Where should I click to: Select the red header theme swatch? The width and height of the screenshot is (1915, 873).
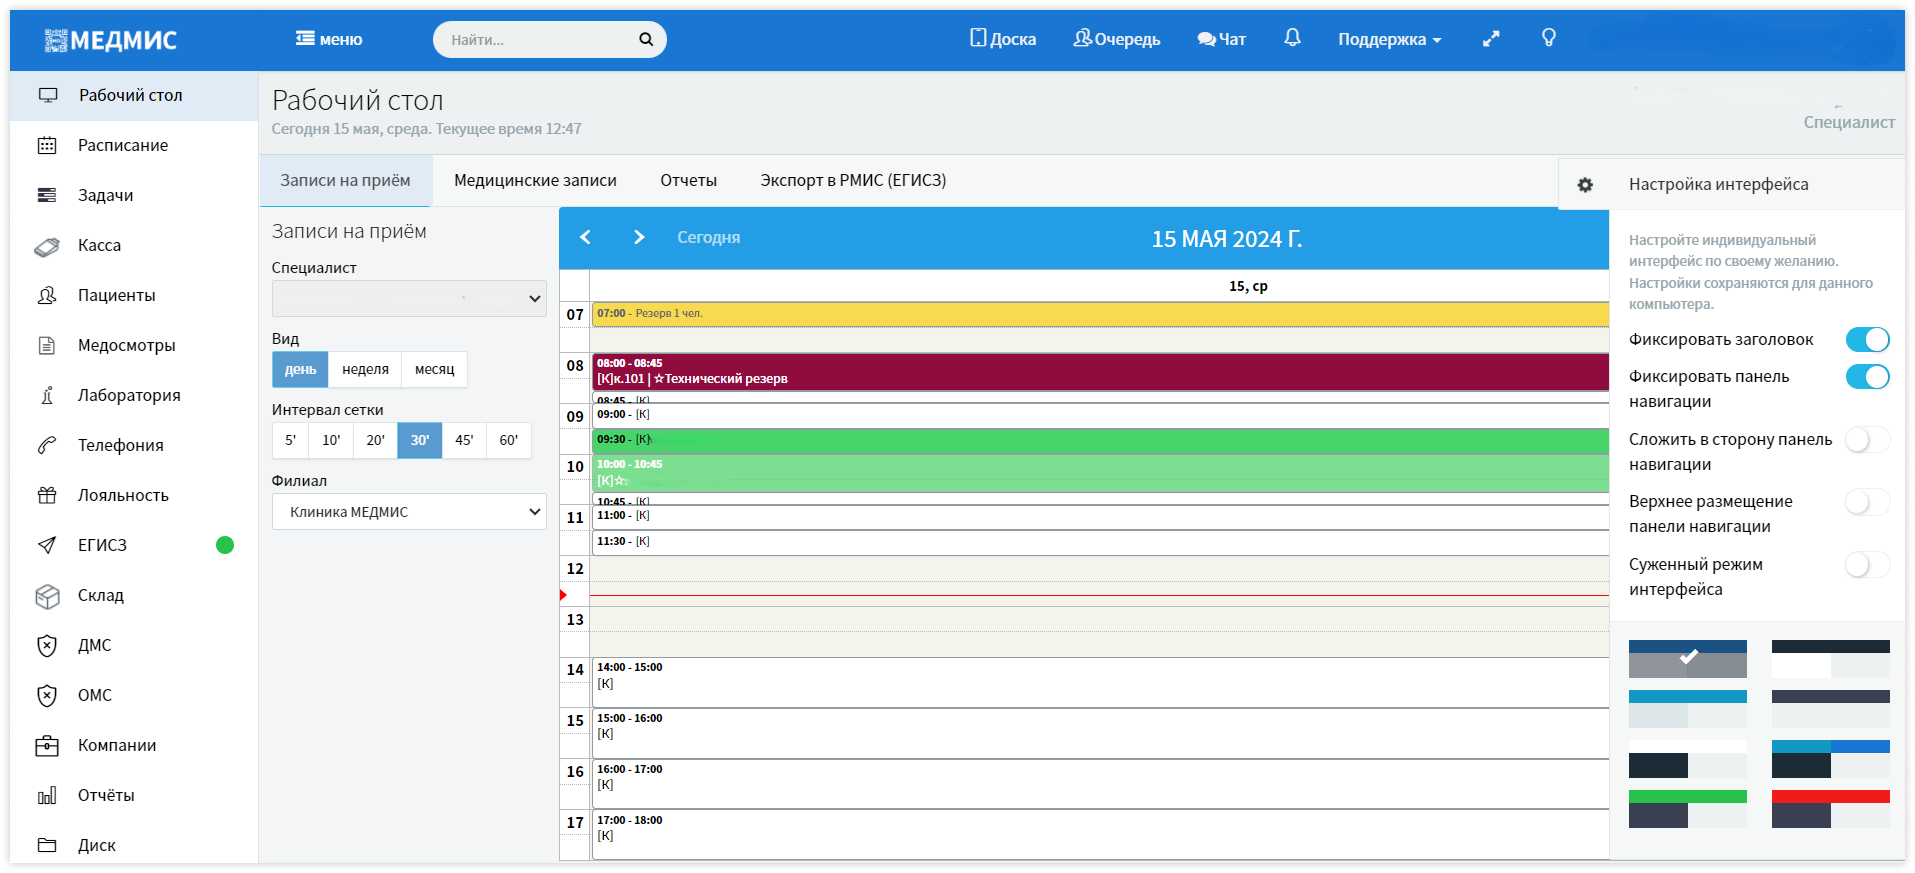tap(1830, 808)
